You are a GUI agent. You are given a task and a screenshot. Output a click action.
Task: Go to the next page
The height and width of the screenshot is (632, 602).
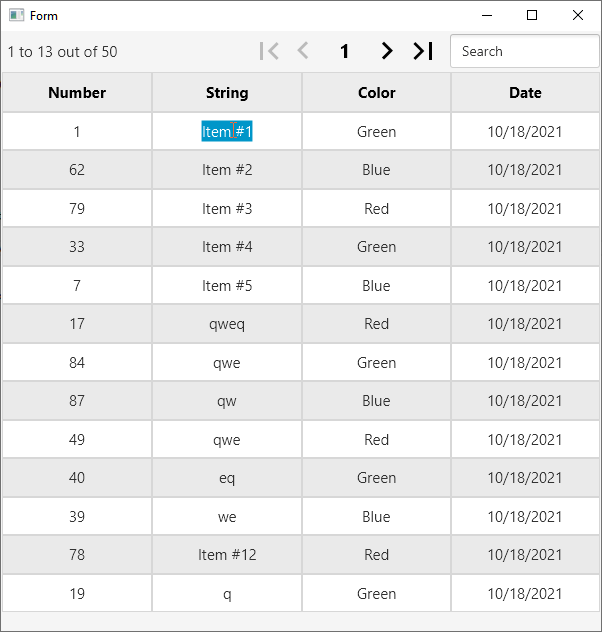[387, 51]
